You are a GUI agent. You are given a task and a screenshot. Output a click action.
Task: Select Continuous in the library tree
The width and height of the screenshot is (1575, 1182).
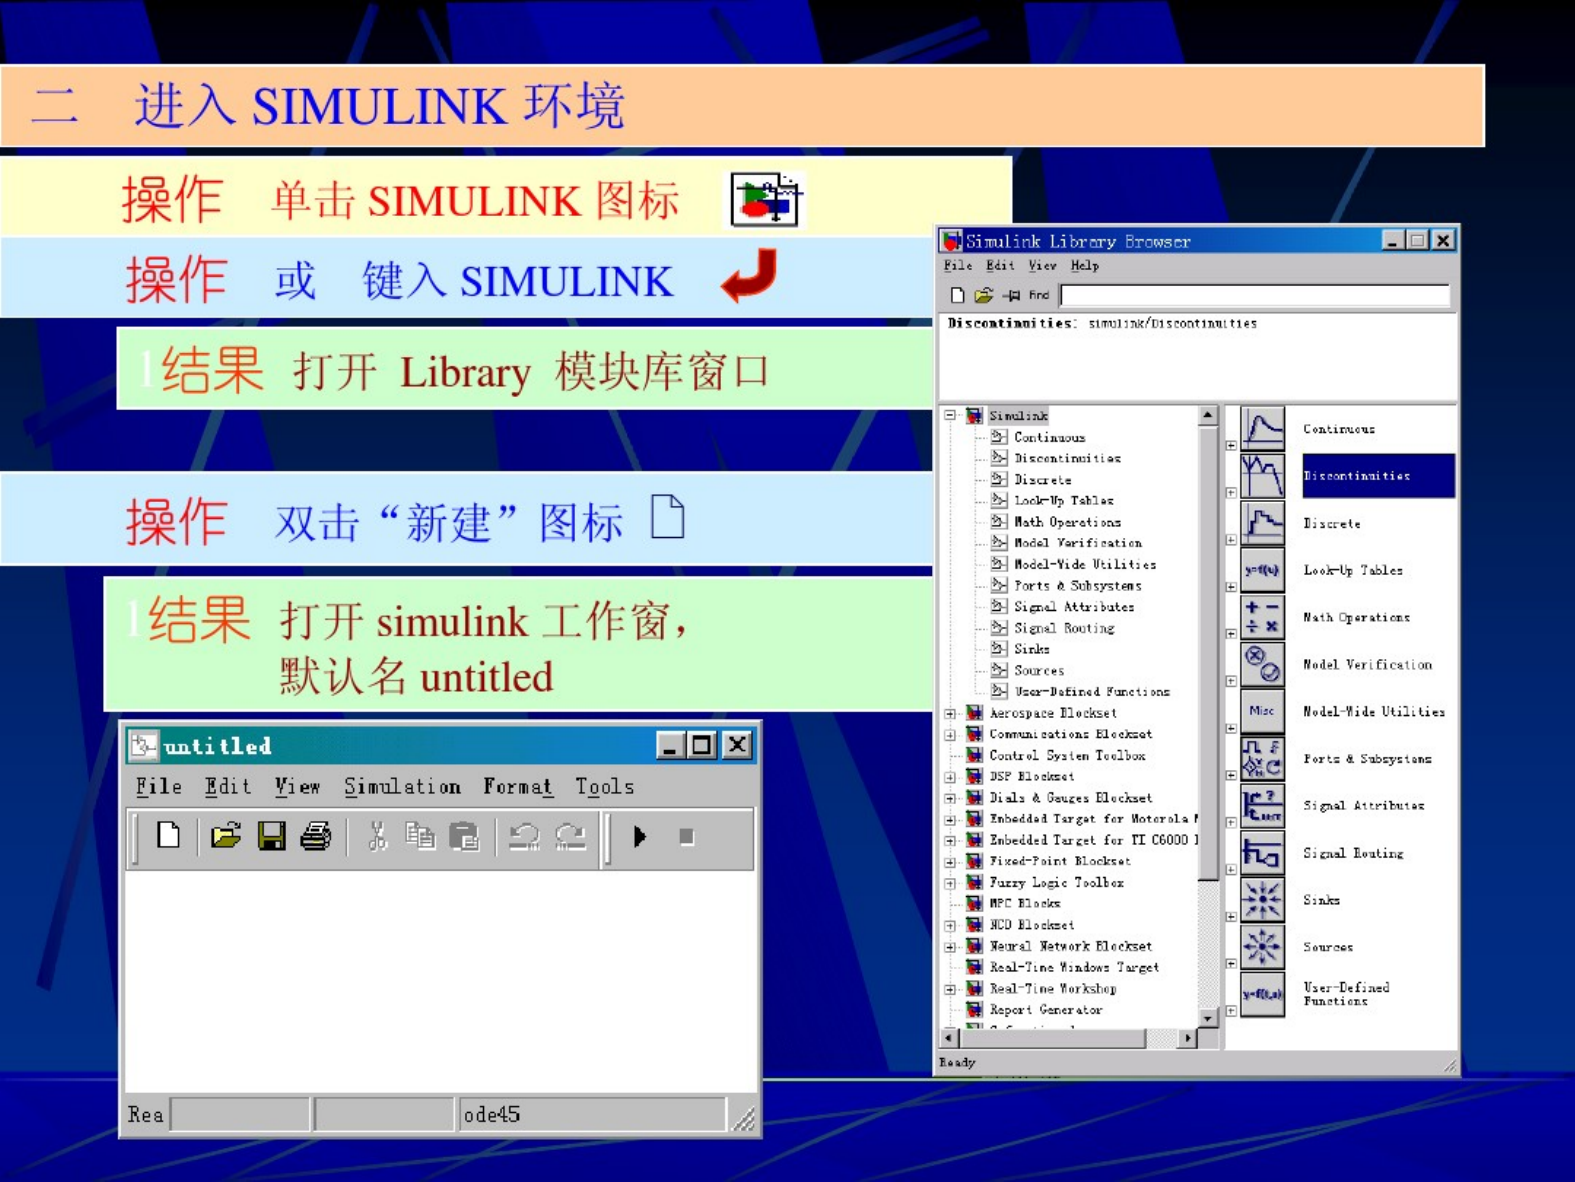point(1049,437)
